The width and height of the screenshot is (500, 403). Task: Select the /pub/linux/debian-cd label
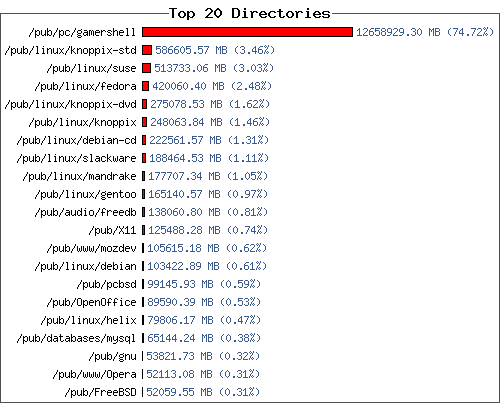click(x=76, y=140)
